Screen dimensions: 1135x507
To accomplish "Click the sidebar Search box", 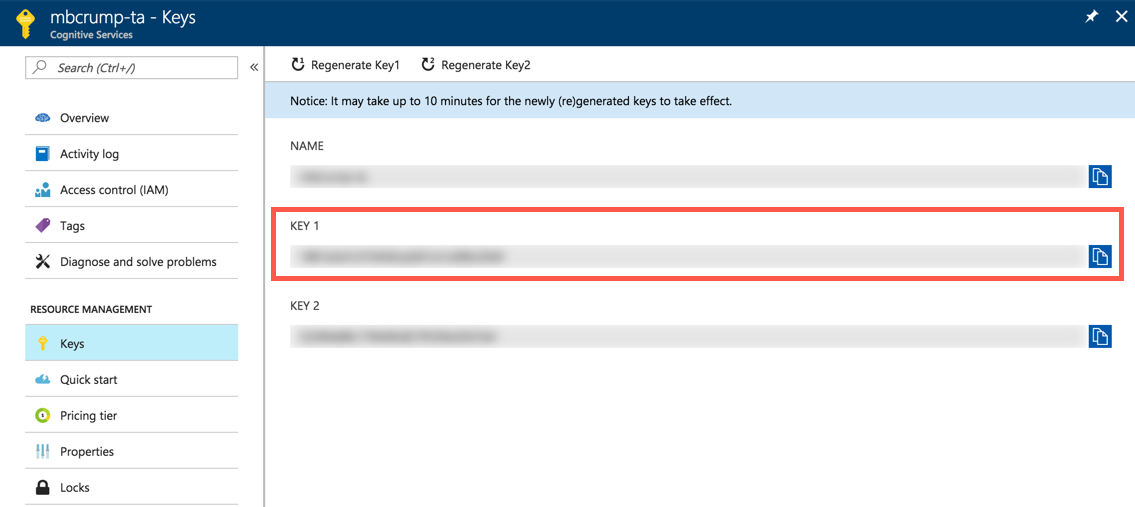I will [131, 67].
